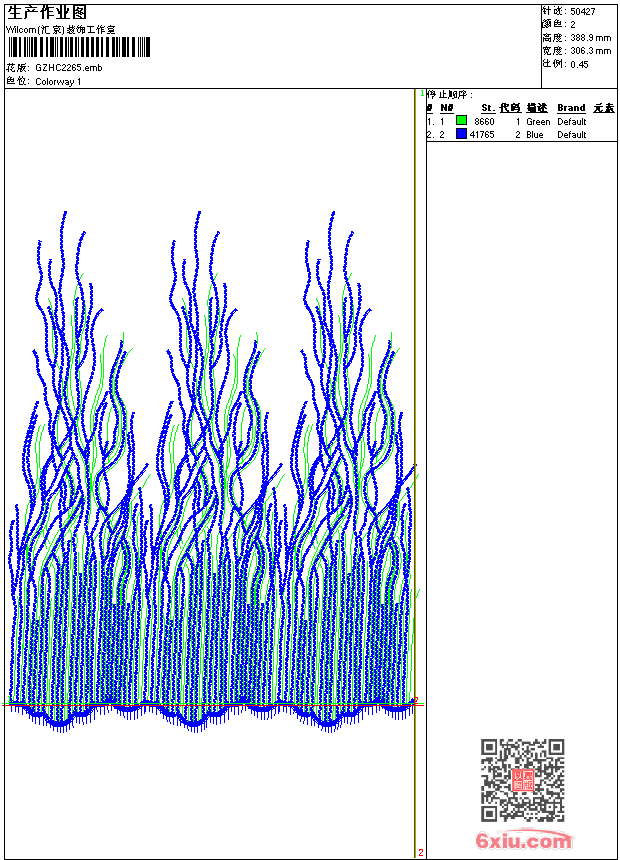Select the Blue thread row description
620x860 pixels.
[x=534, y=135]
